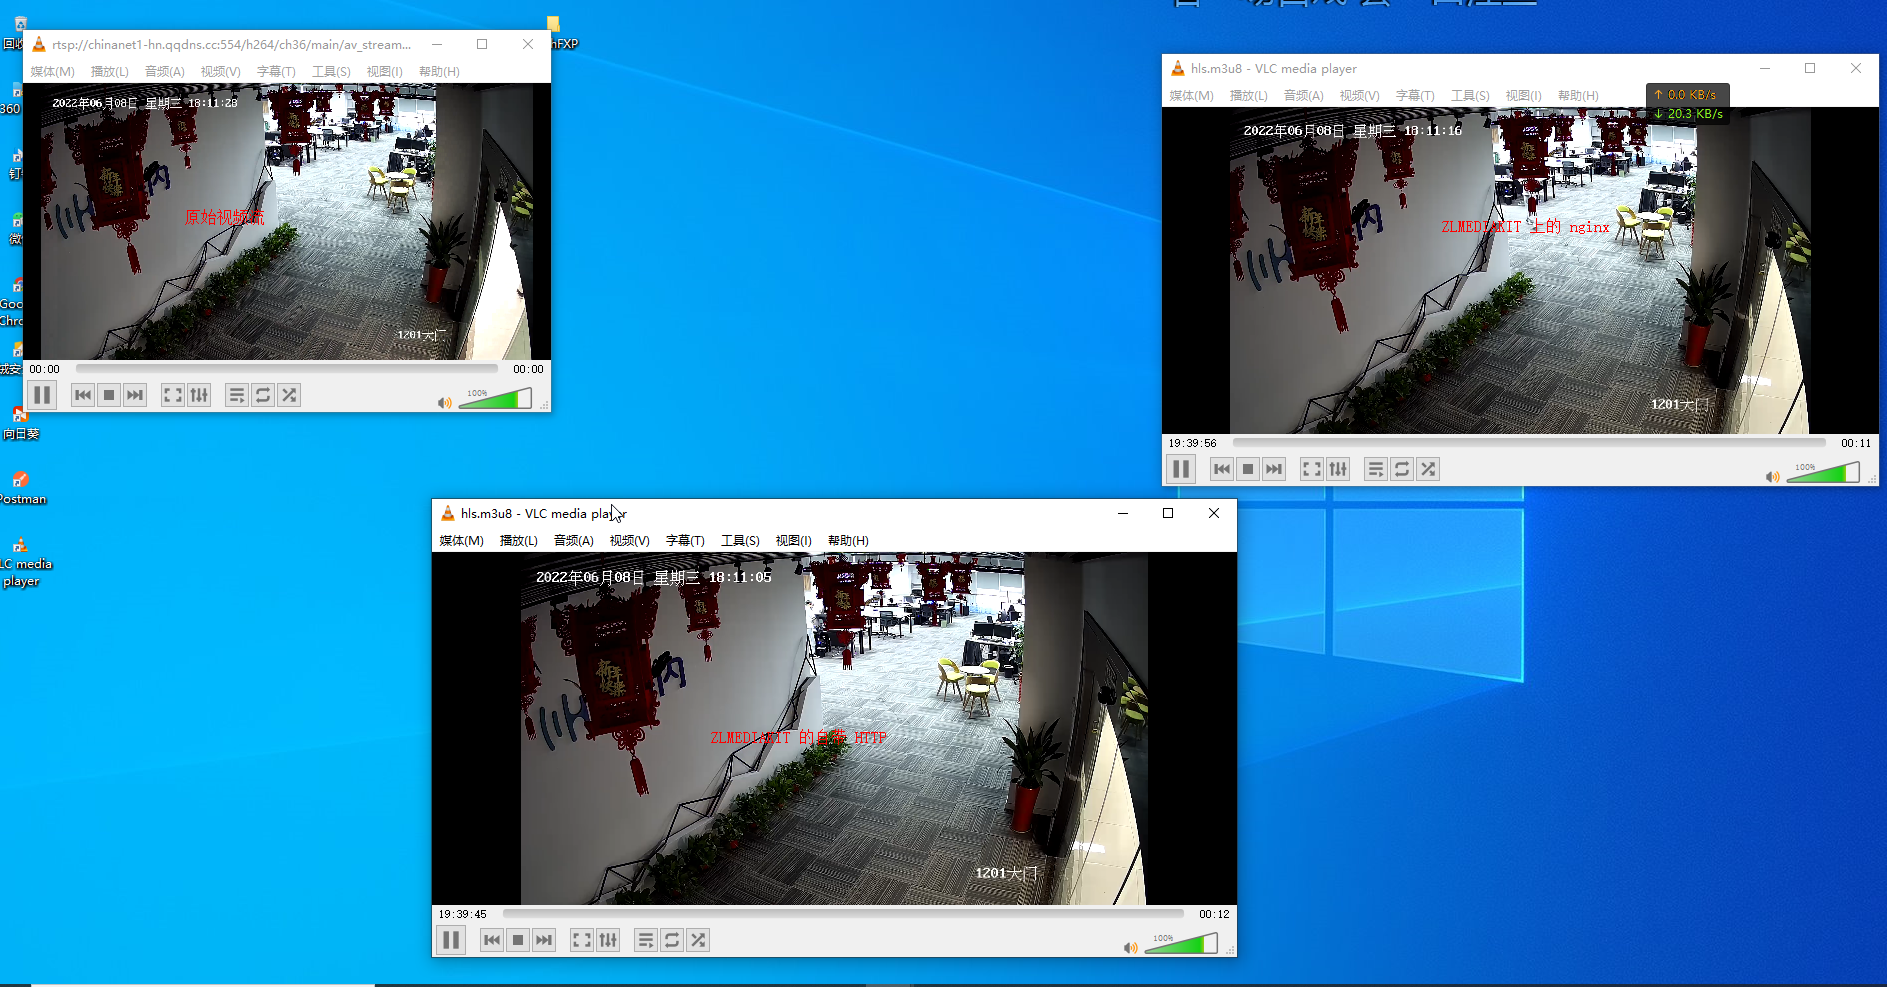Mute audio in the rtsp stream window
This screenshot has width=1887, height=987.
click(x=444, y=402)
